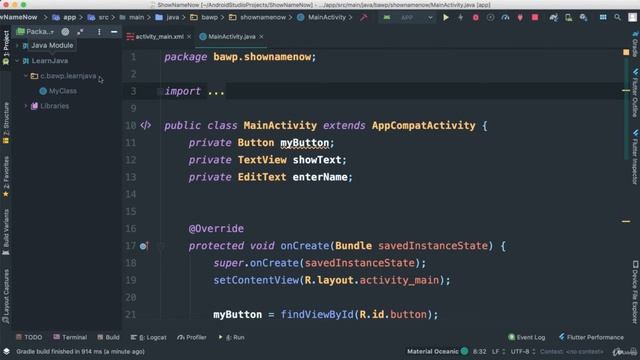Viewport: 640px width, 360px height.
Task: Click the Make Project hammer icon
Action: coord(363,18)
